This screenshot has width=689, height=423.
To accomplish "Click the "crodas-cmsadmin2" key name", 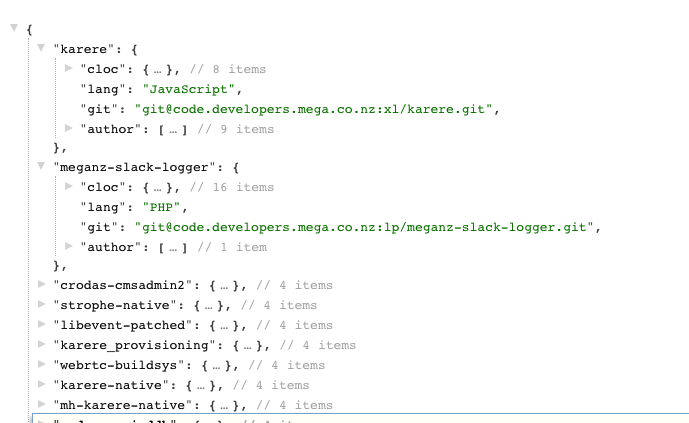I will 123,286.
